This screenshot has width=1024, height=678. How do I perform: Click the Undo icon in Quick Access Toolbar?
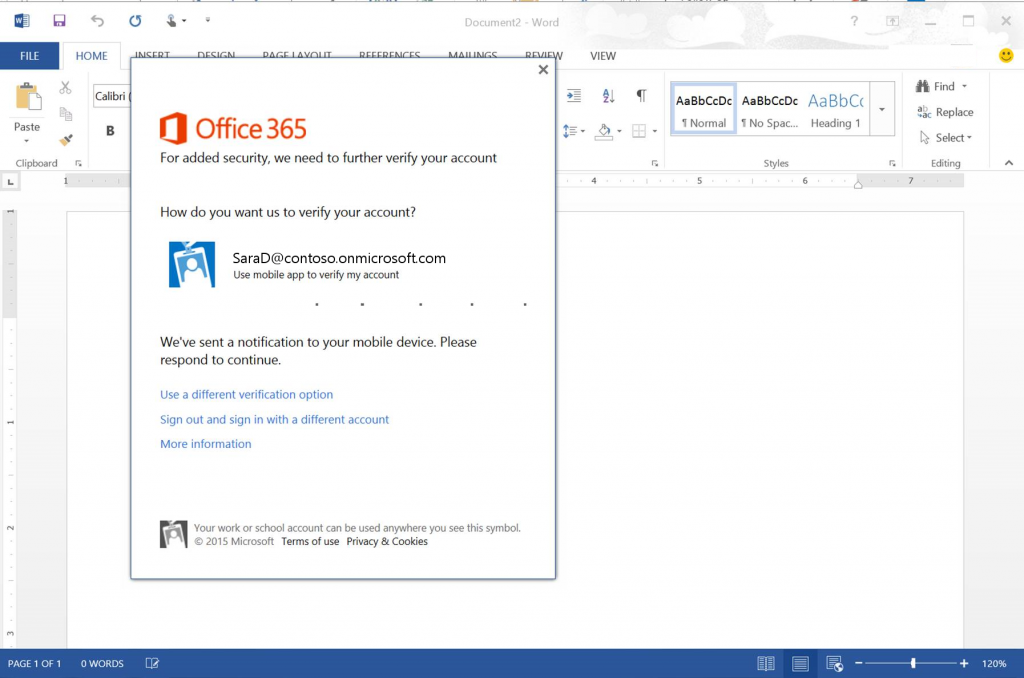coord(96,19)
